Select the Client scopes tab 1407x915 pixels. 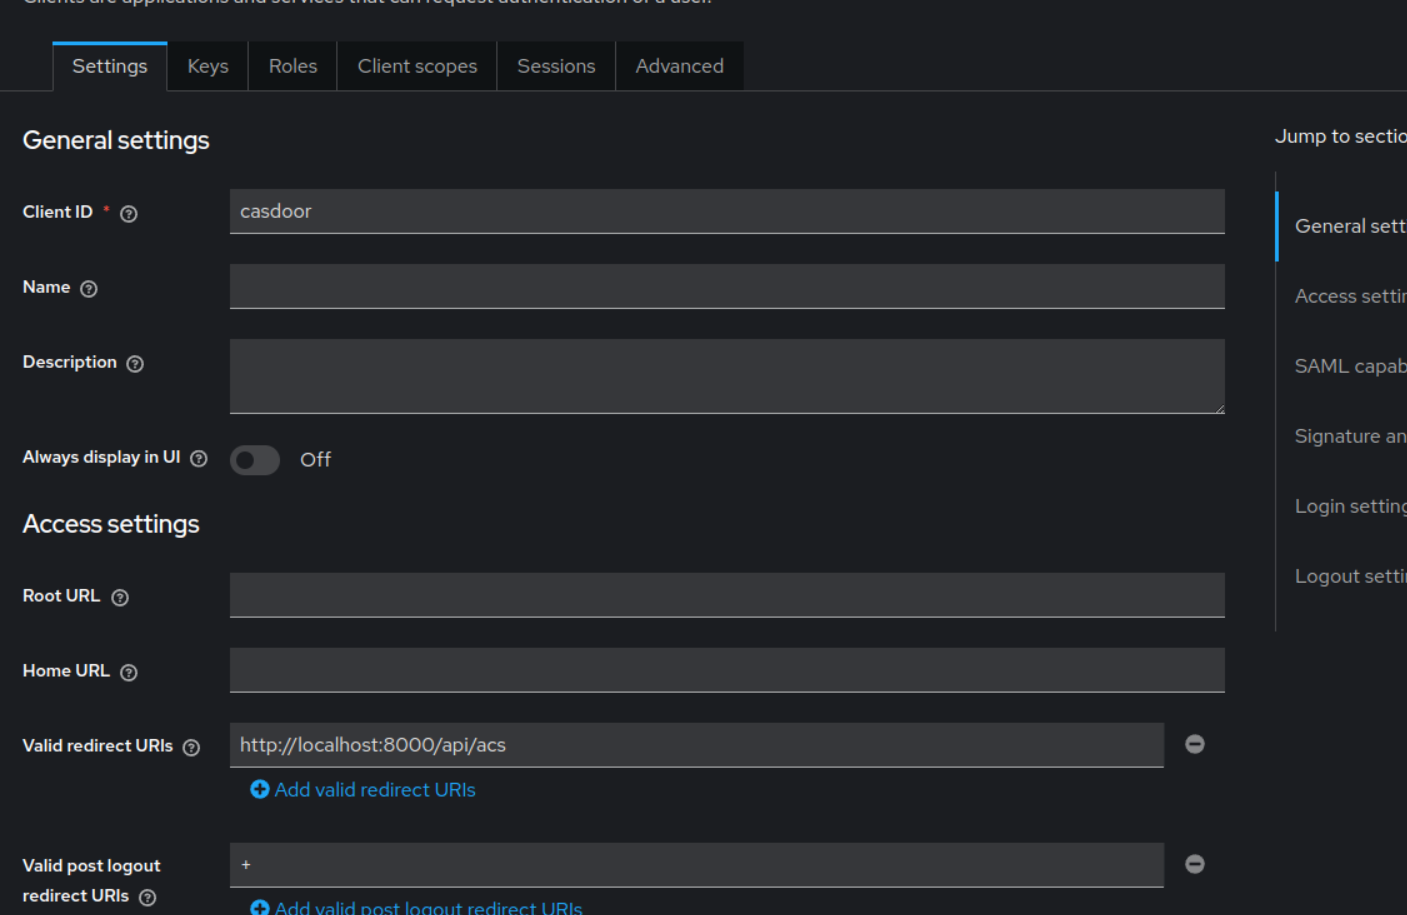click(417, 66)
